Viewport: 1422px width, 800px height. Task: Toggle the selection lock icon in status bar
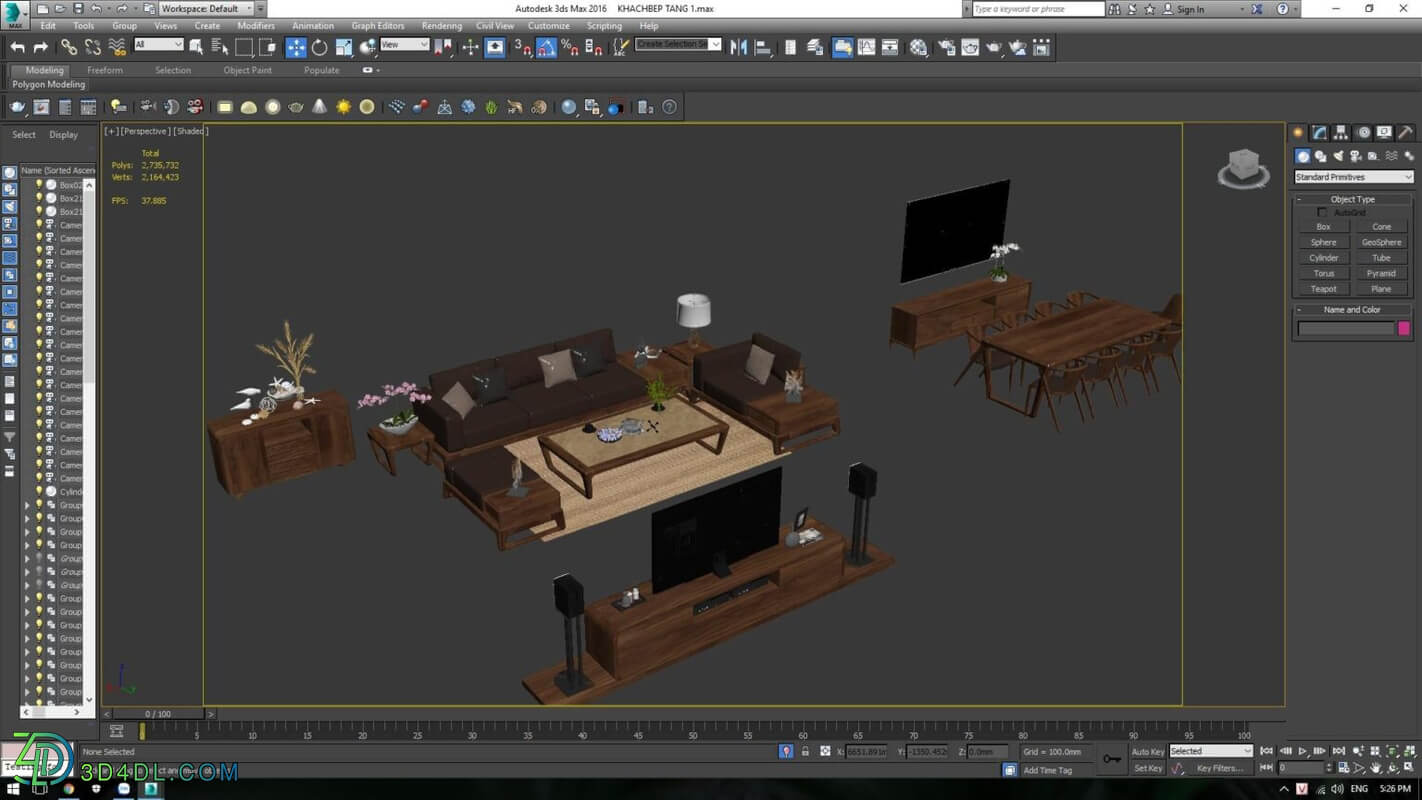tap(806, 751)
